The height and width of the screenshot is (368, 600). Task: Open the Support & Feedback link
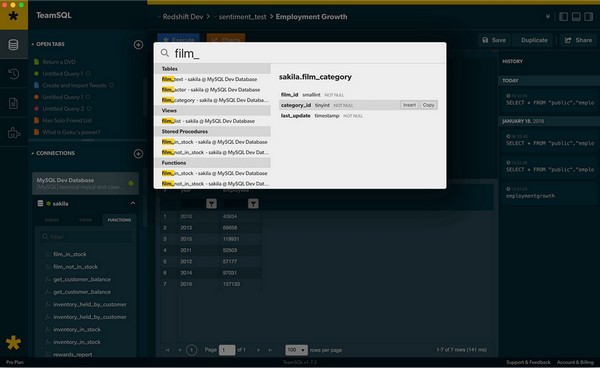point(528,362)
